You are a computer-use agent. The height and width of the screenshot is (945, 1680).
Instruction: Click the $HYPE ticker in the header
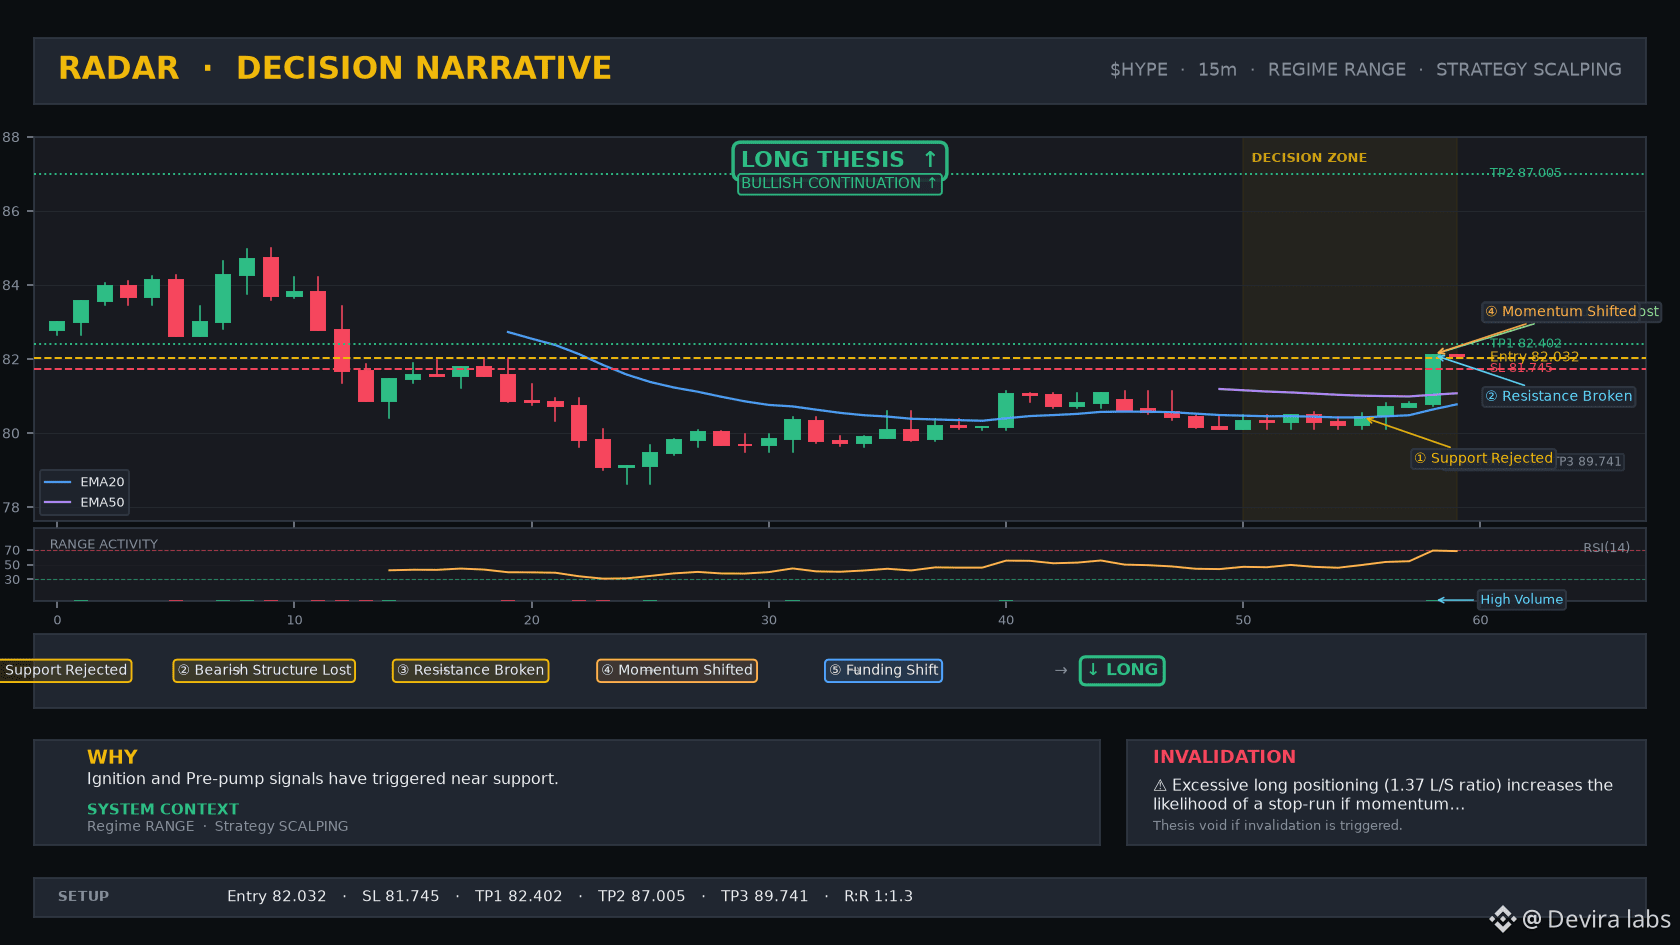[1138, 70]
